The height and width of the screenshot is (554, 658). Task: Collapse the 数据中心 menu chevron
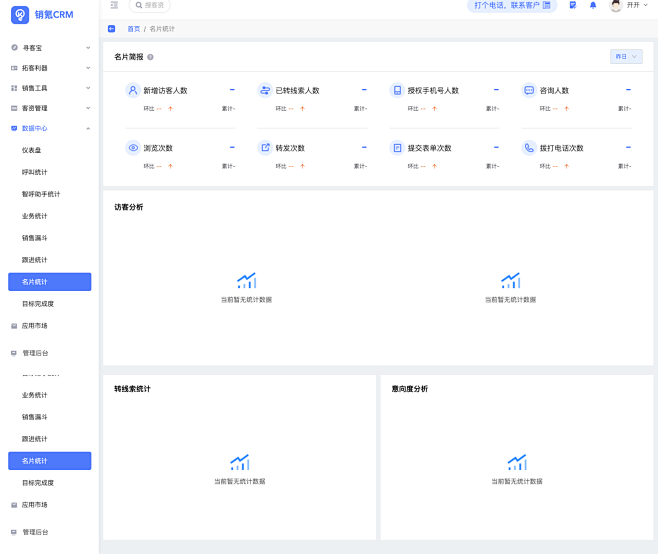(88, 128)
